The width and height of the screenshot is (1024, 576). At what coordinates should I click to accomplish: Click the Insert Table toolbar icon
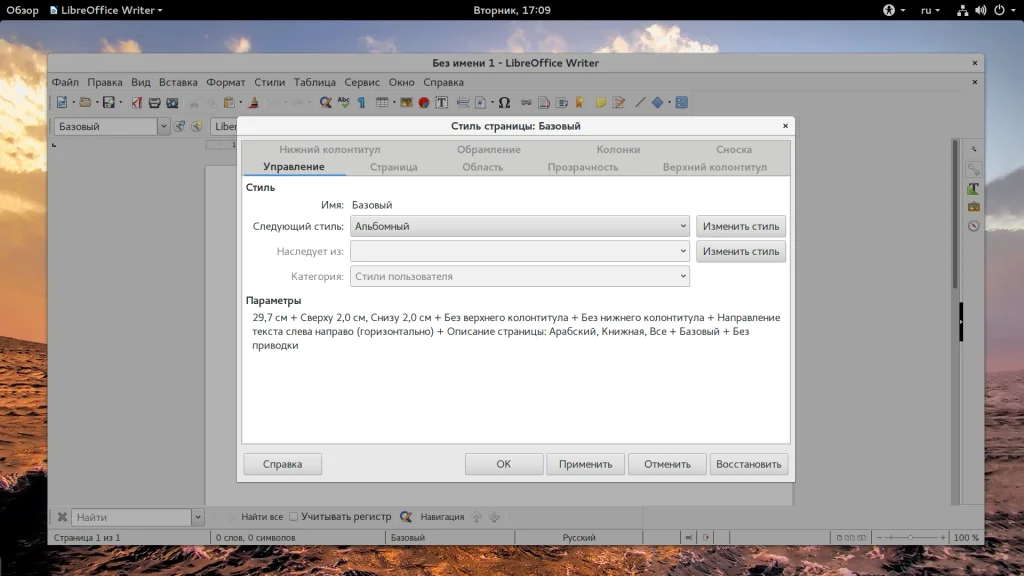click(x=382, y=102)
